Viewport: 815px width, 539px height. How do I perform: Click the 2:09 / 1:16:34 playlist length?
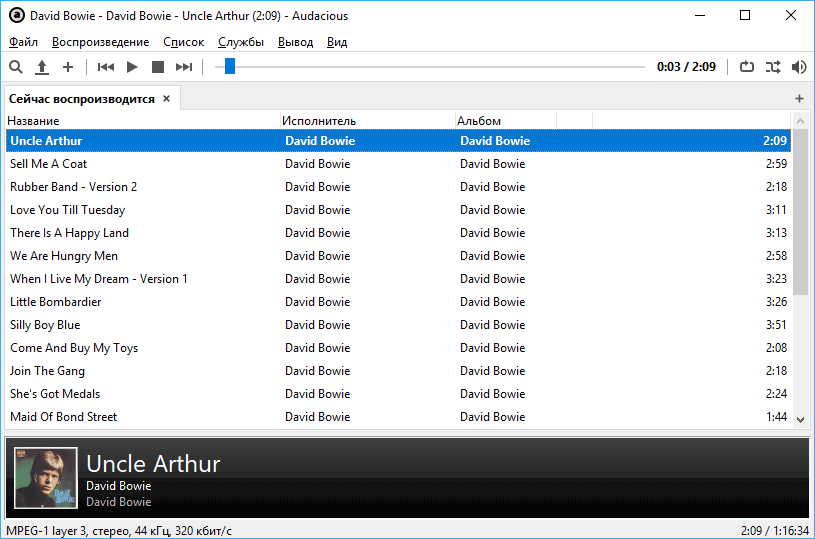click(x=774, y=531)
